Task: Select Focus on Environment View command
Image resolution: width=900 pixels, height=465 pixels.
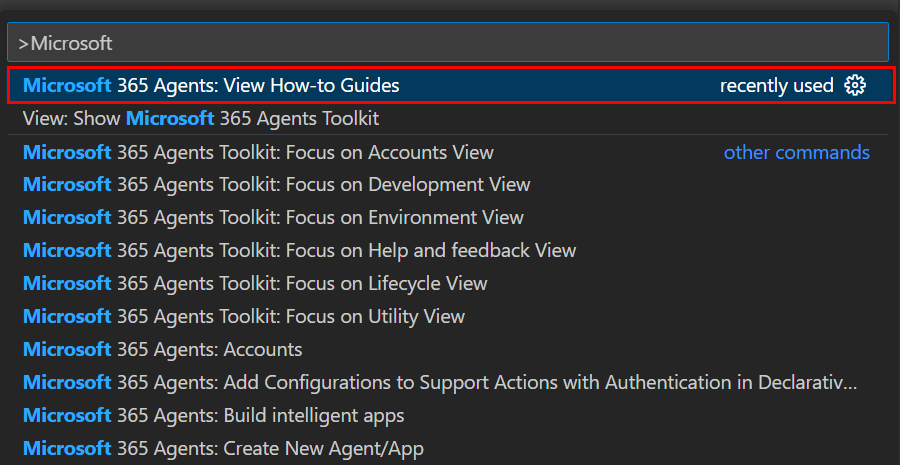Action: [273, 218]
